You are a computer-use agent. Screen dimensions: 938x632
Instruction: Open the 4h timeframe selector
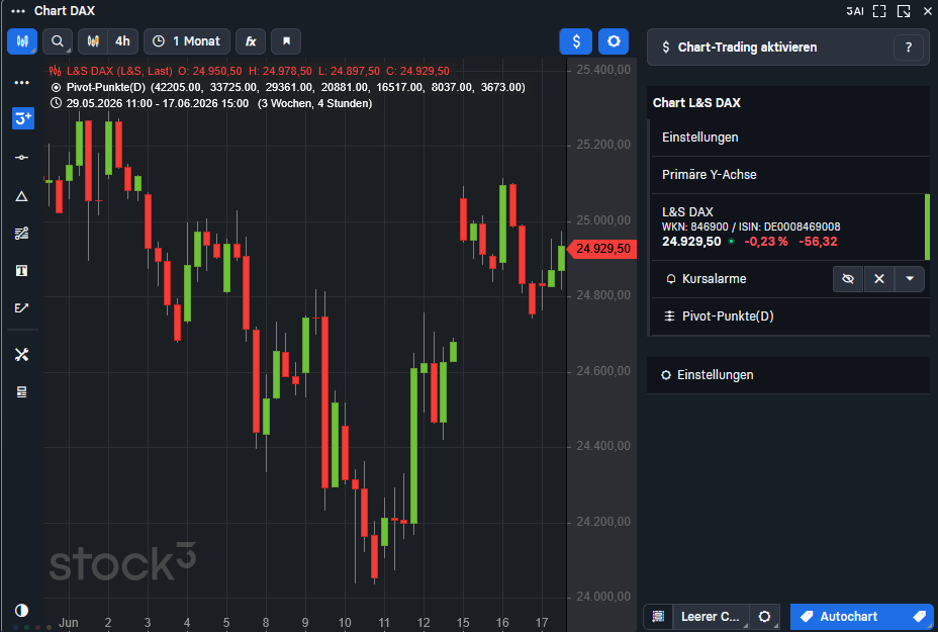(x=123, y=41)
